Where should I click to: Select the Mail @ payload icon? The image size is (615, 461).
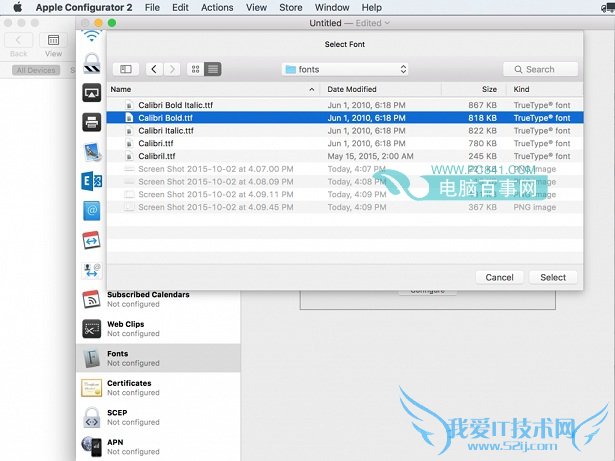(x=92, y=211)
